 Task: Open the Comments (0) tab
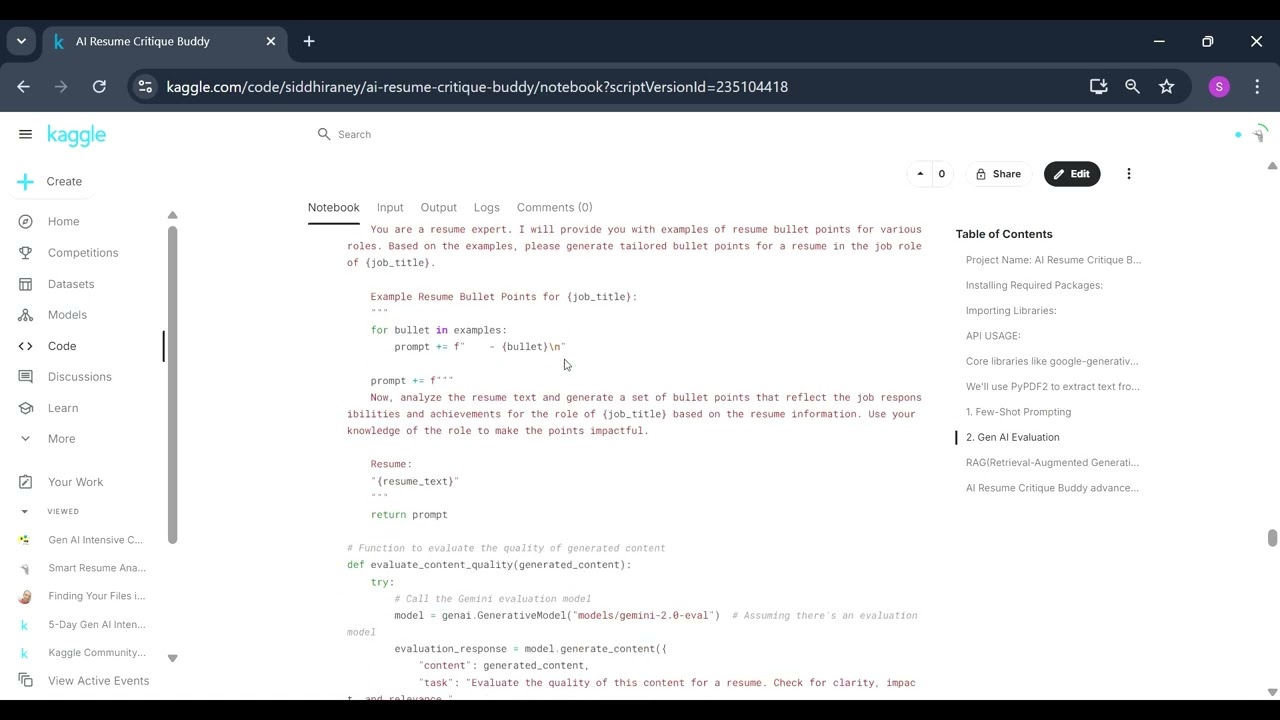click(555, 207)
